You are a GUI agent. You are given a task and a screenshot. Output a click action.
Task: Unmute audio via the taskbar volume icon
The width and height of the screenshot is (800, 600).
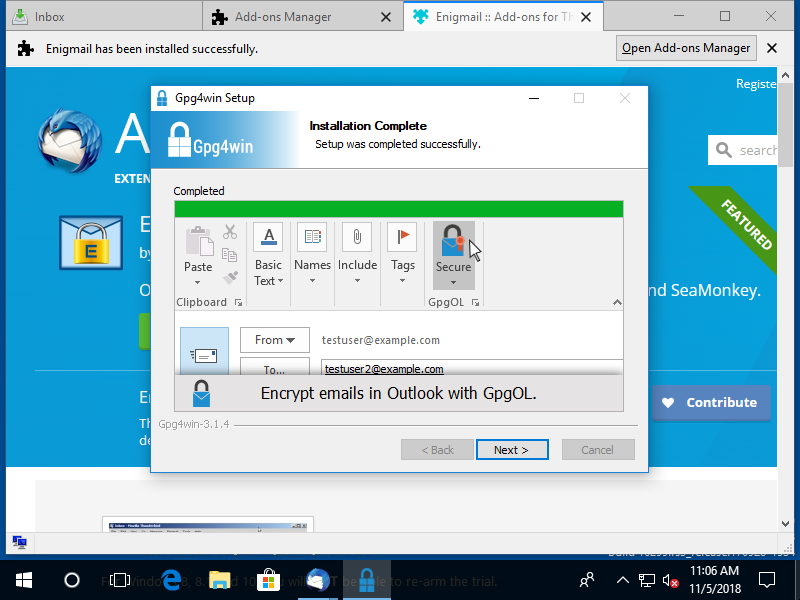coord(671,580)
